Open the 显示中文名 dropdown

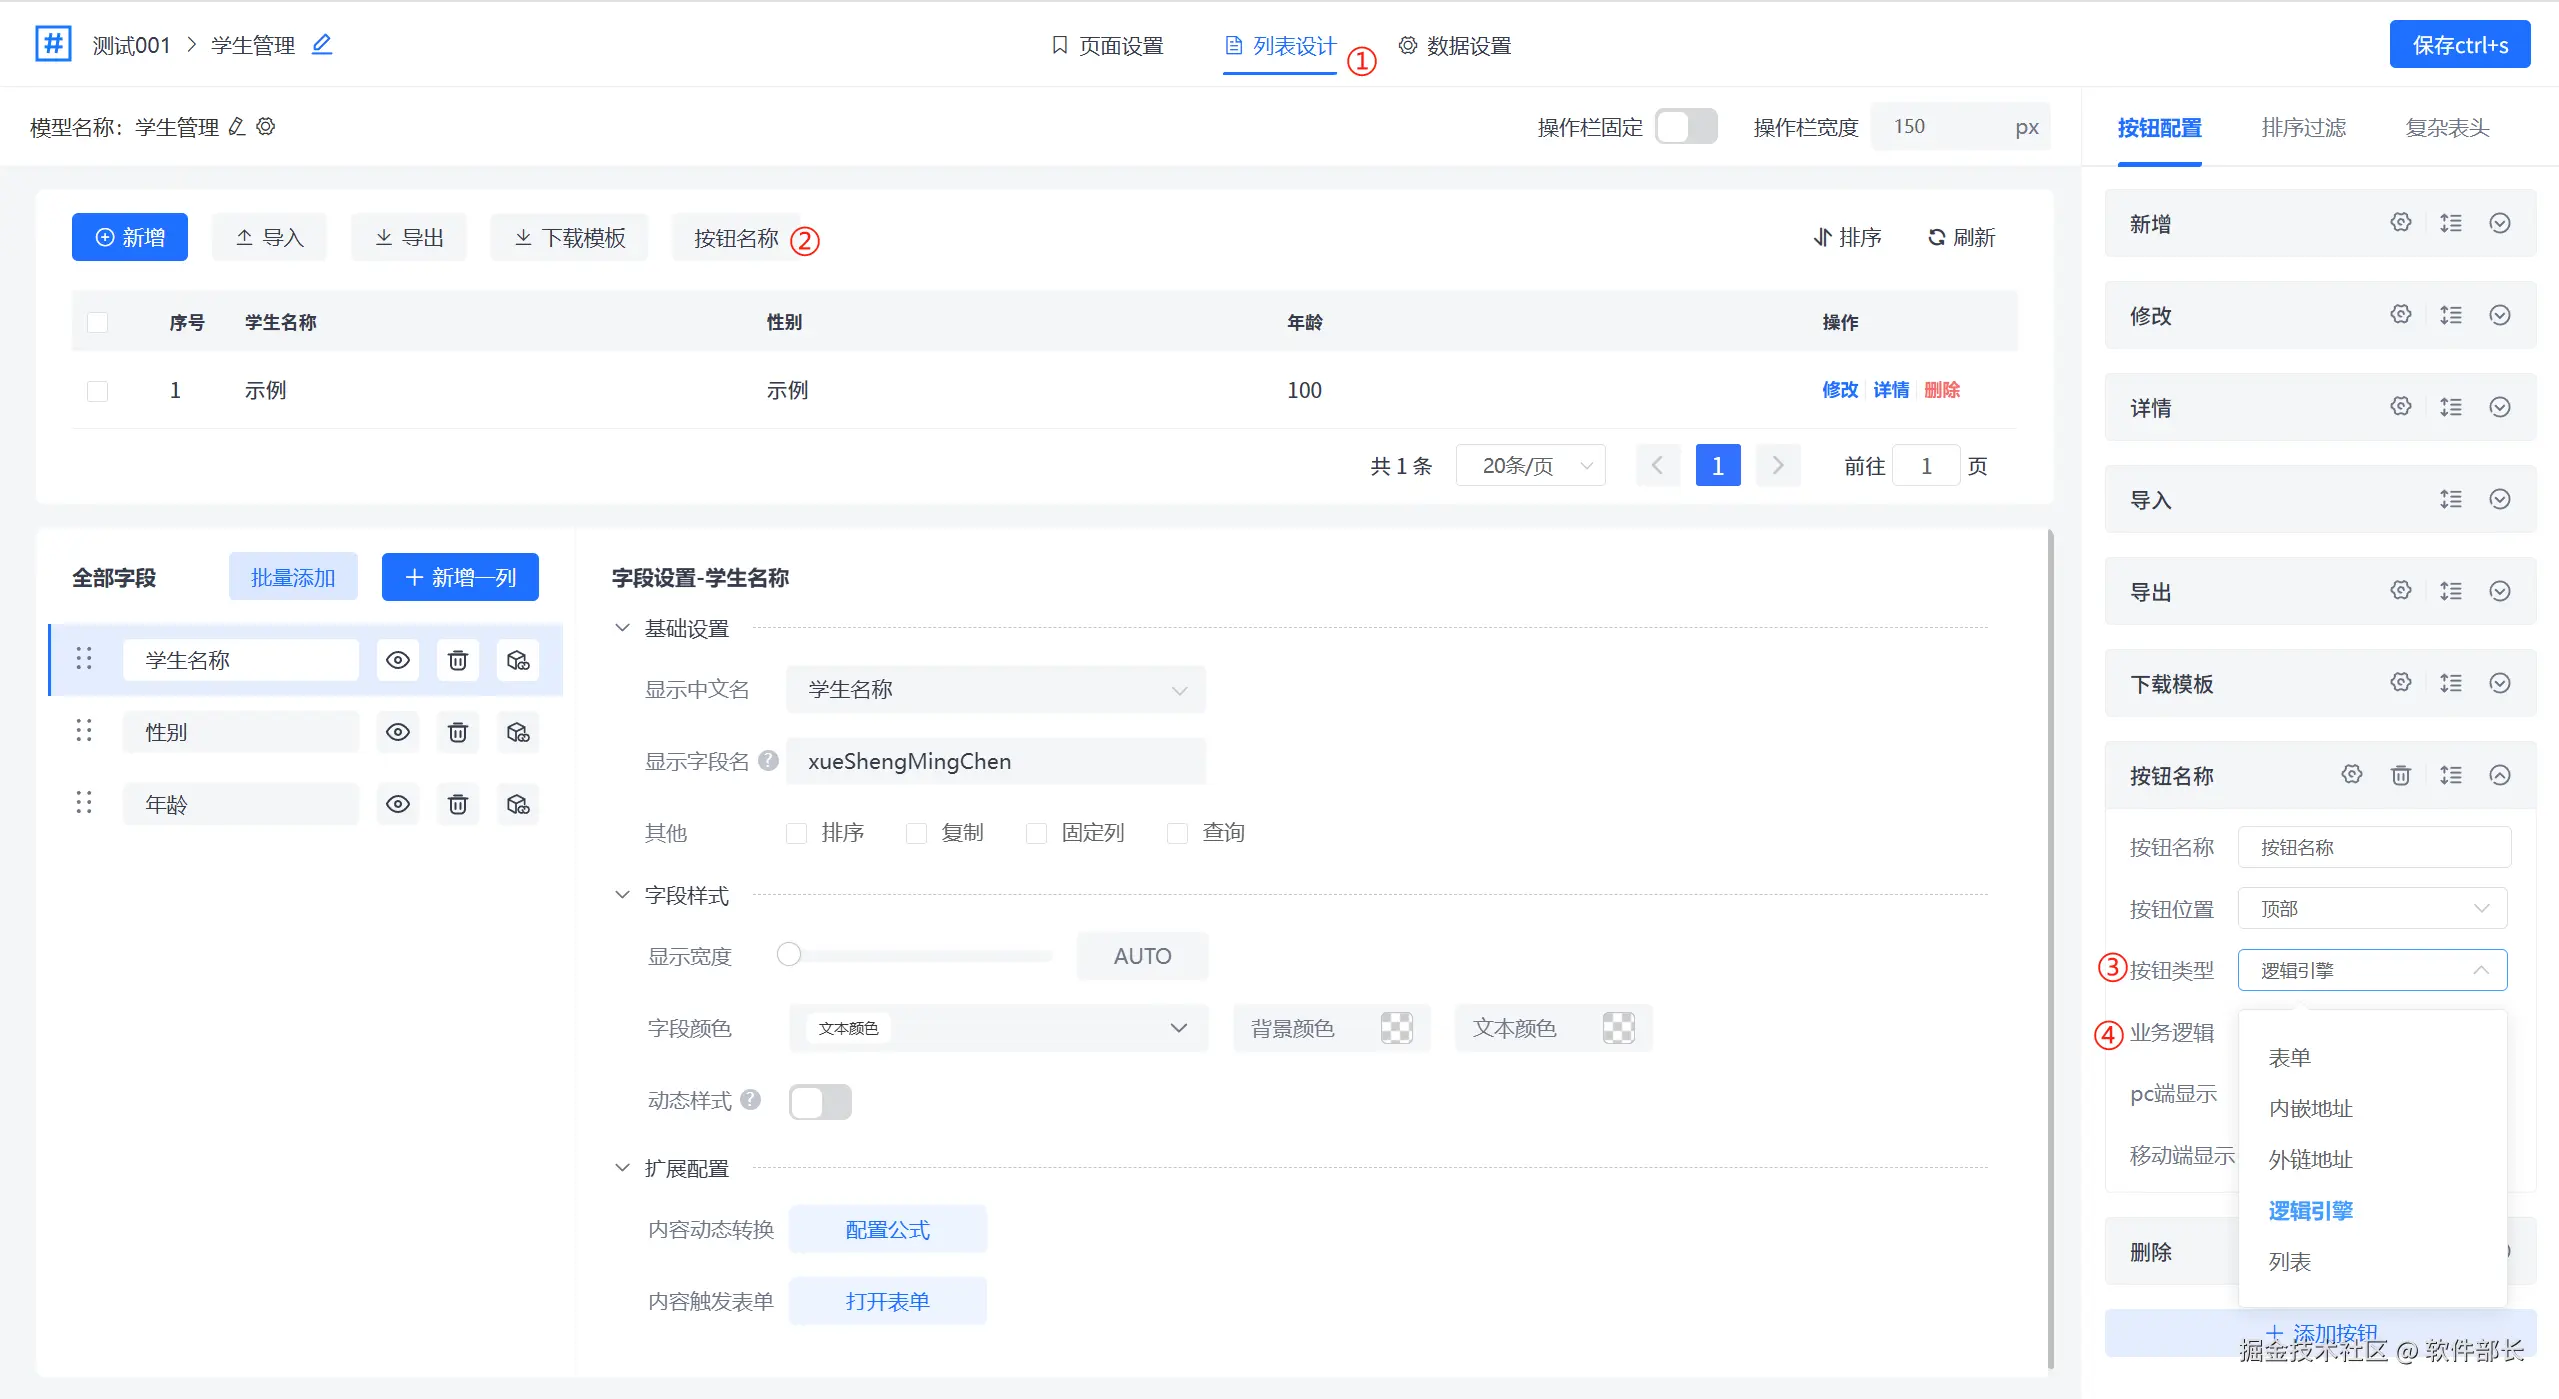[x=995, y=690]
